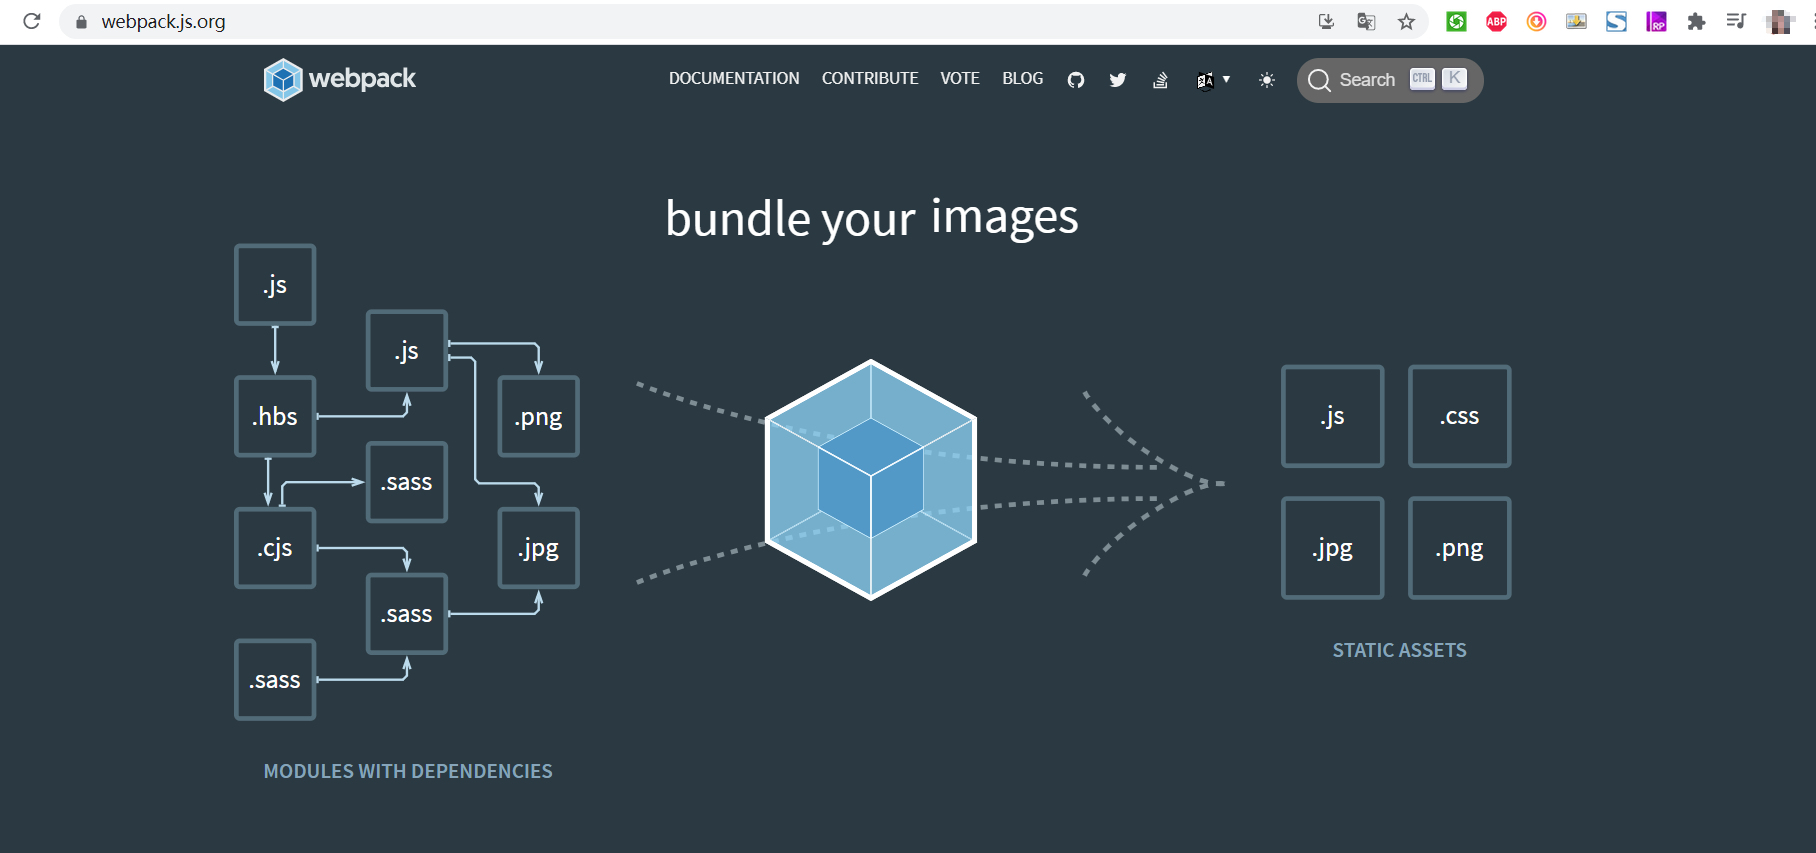Open the CONTRIBUTE nav link

tap(870, 78)
